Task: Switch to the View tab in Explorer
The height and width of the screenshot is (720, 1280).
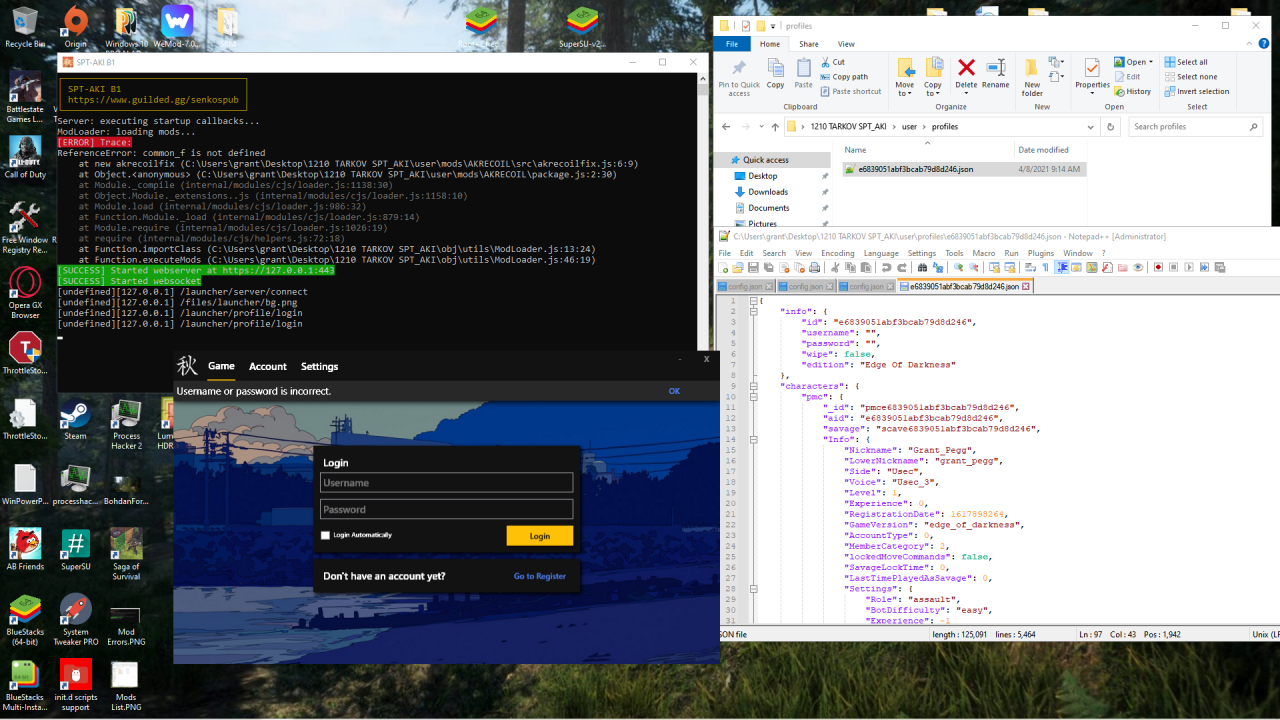Action: 846,44
